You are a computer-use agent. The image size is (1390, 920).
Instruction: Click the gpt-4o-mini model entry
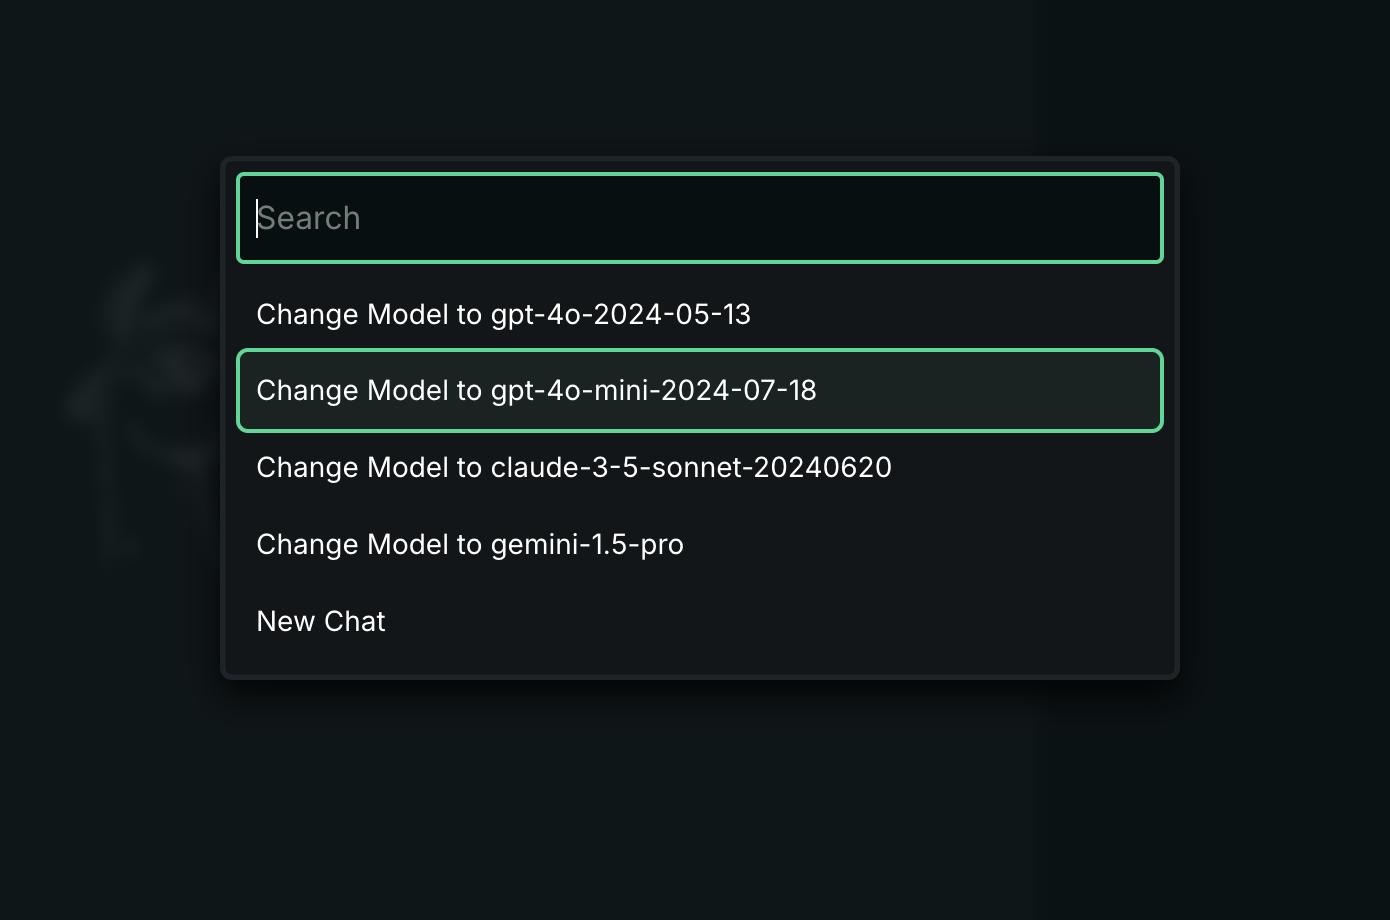(x=536, y=390)
